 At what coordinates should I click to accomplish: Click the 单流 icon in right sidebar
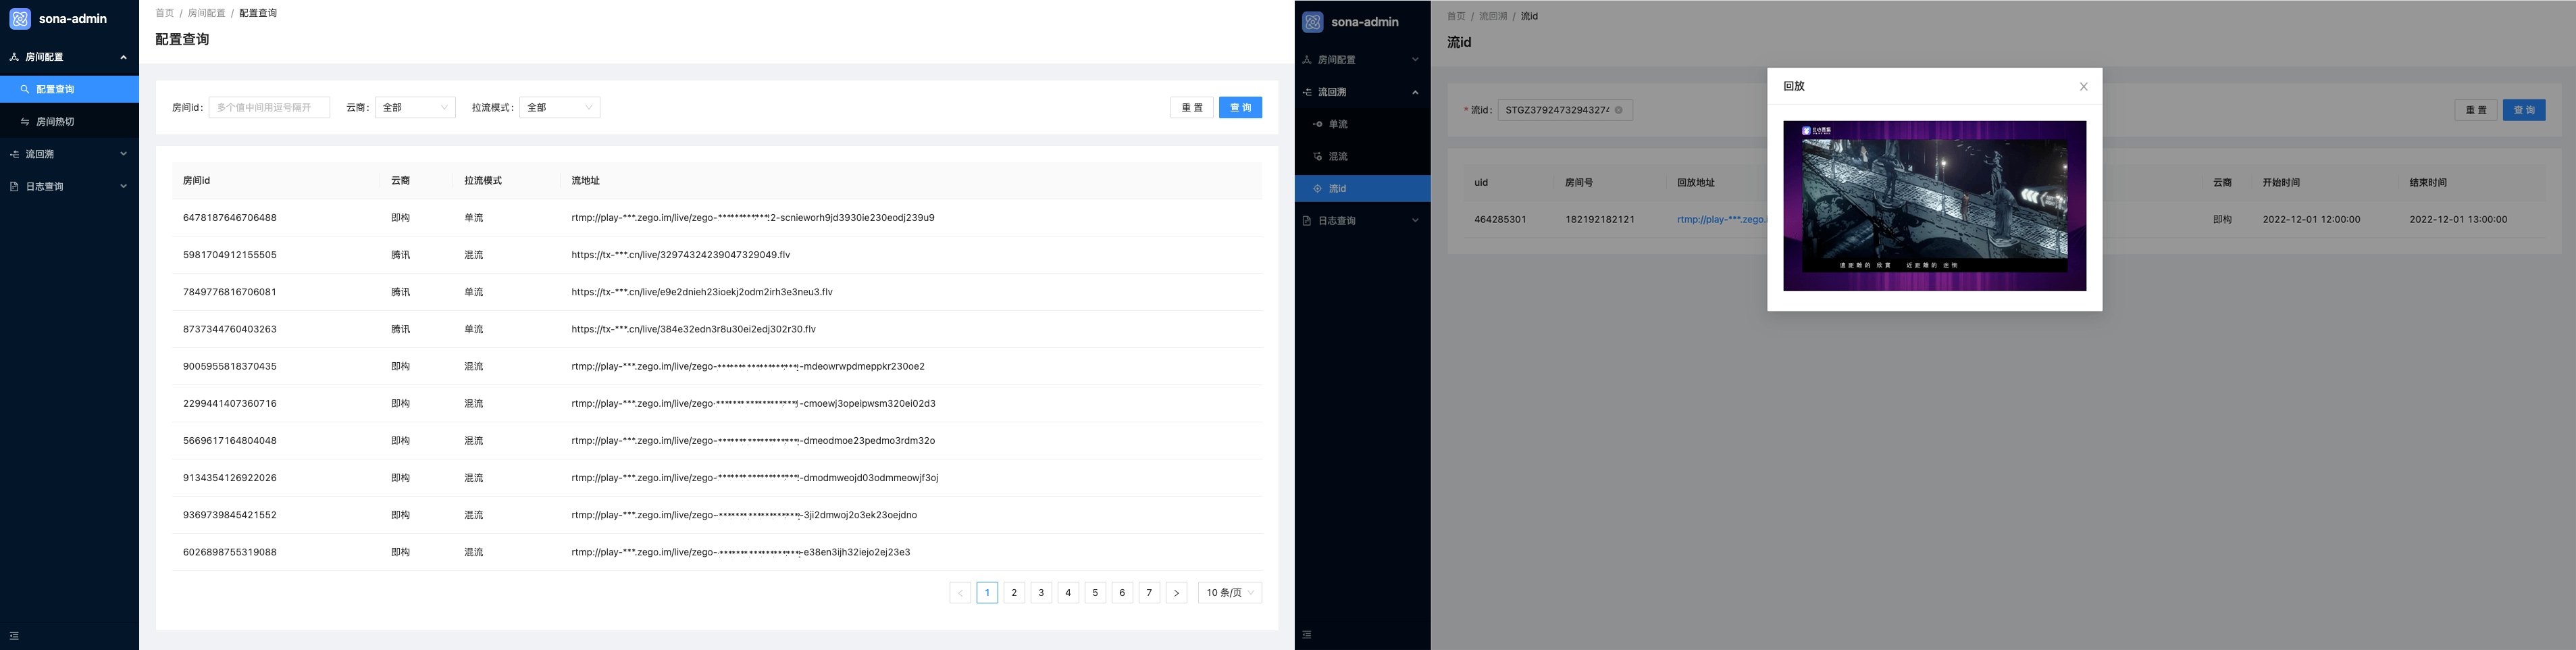[1318, 124]
